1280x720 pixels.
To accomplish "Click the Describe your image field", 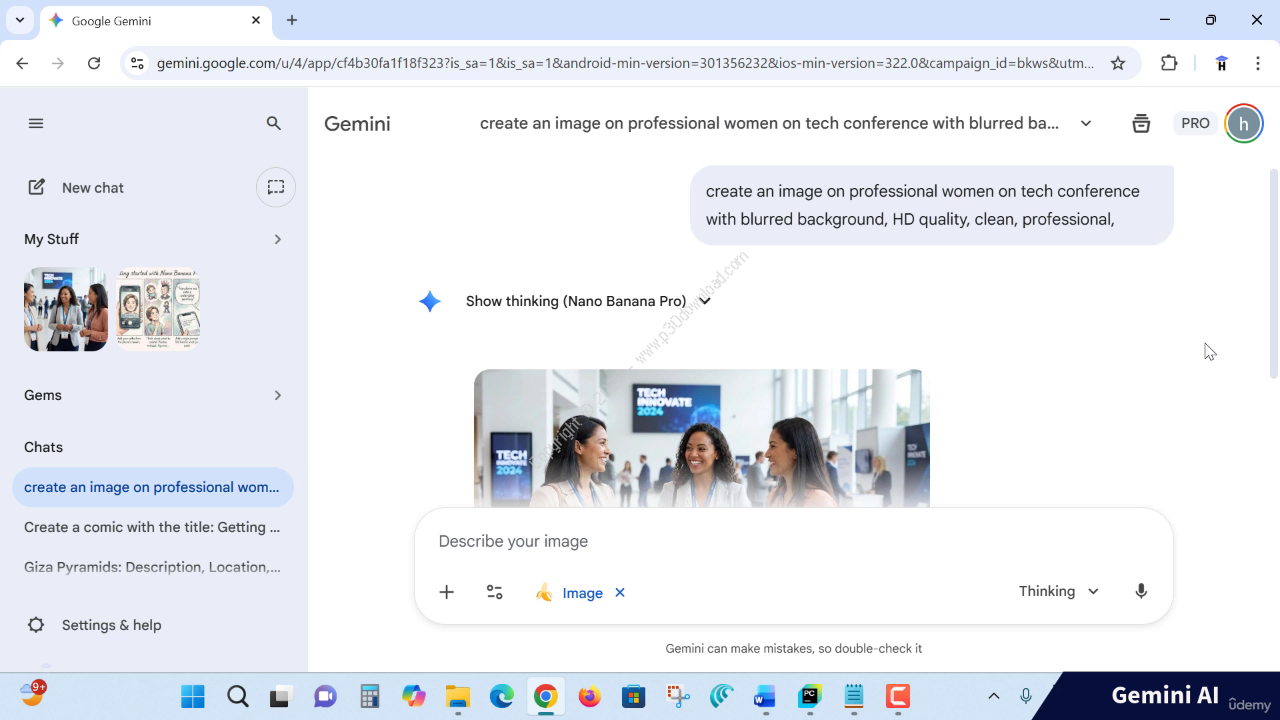I will point(780,541).
